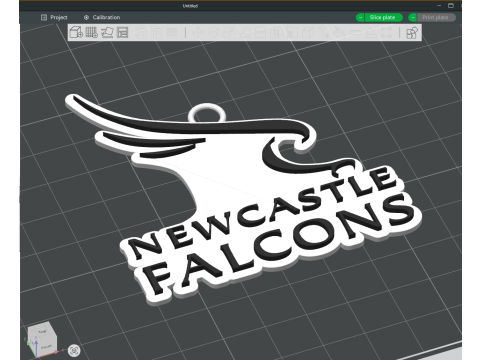Click the Add plate grid icon

92,32
